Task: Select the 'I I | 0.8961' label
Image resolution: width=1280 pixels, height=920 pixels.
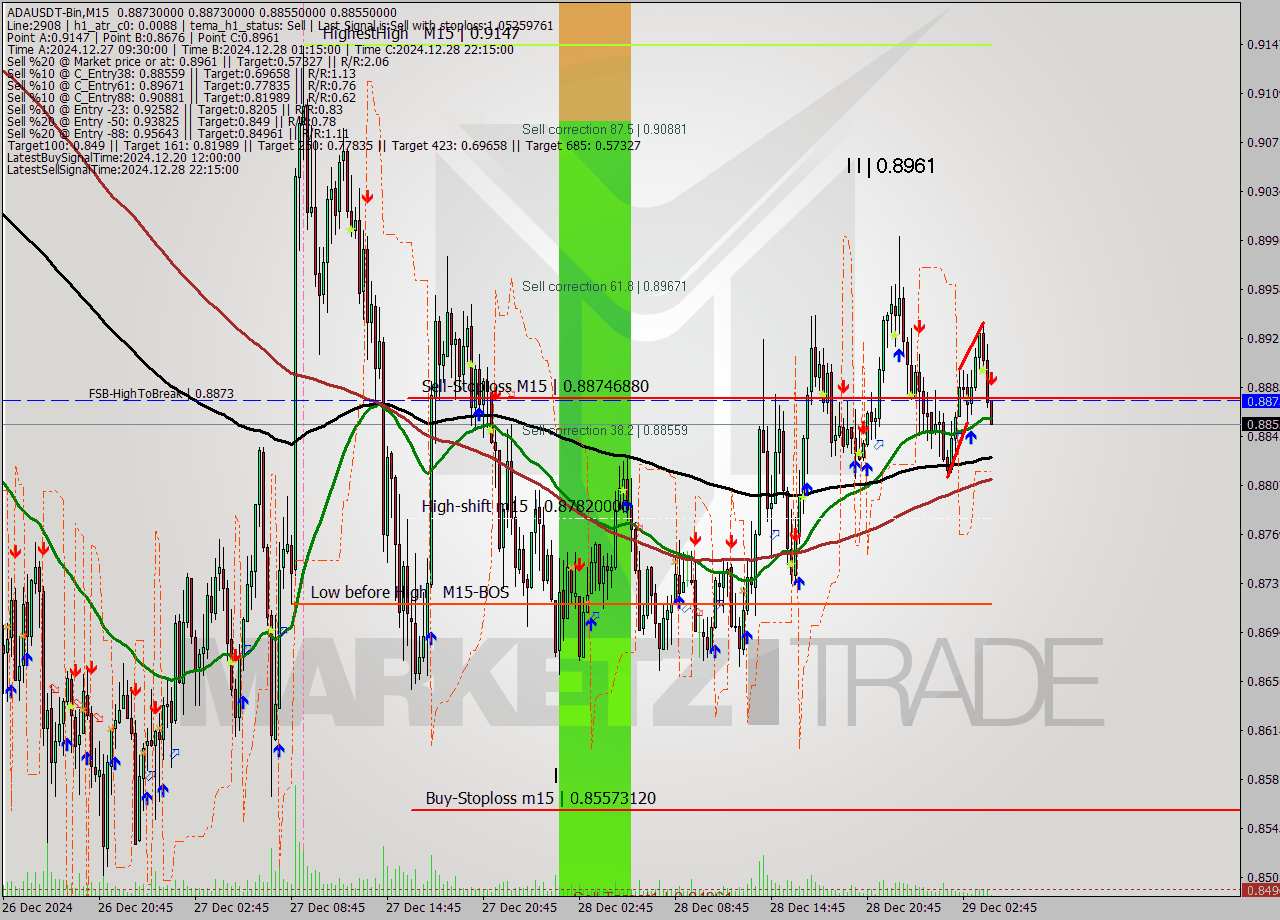Action: 890,166
